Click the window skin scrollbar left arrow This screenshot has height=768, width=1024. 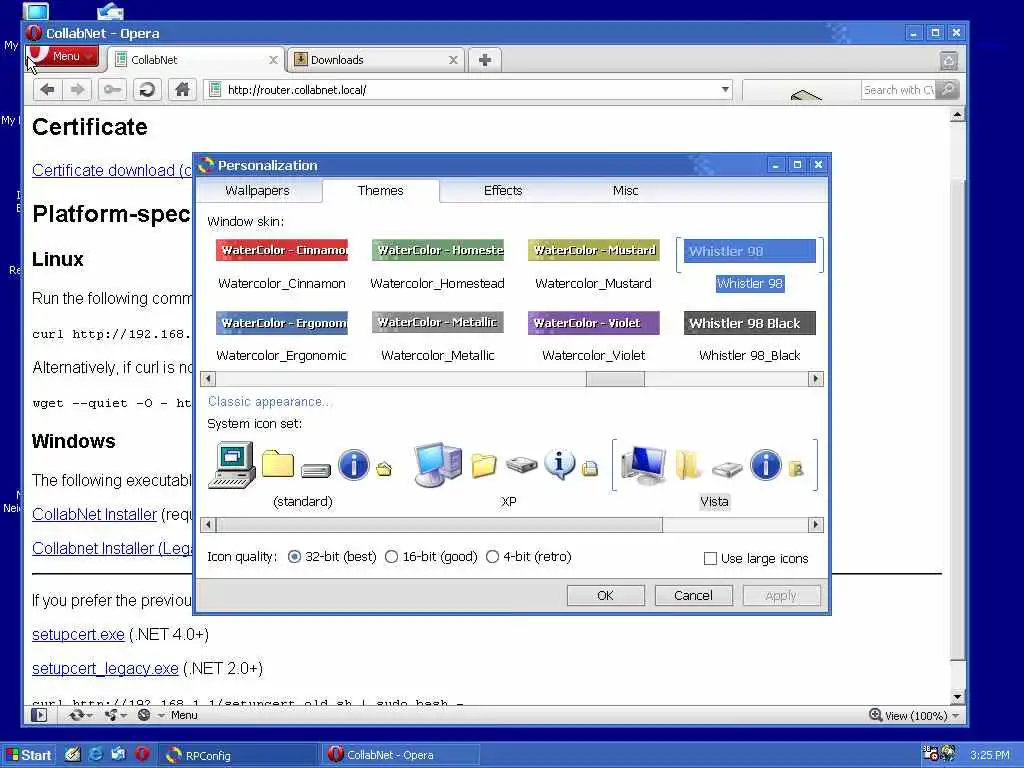[x=208, y=379]
